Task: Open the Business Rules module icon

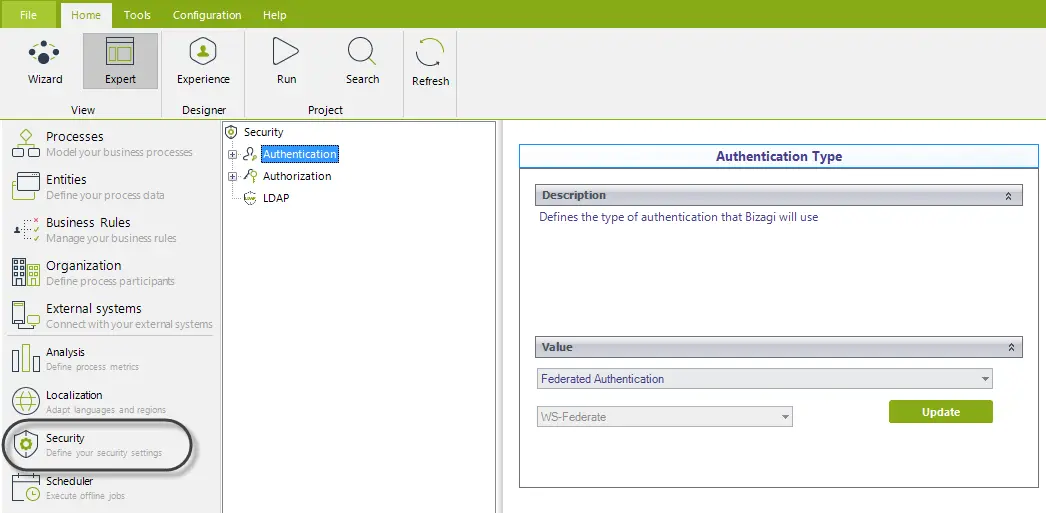Action: tap(26, 229)
